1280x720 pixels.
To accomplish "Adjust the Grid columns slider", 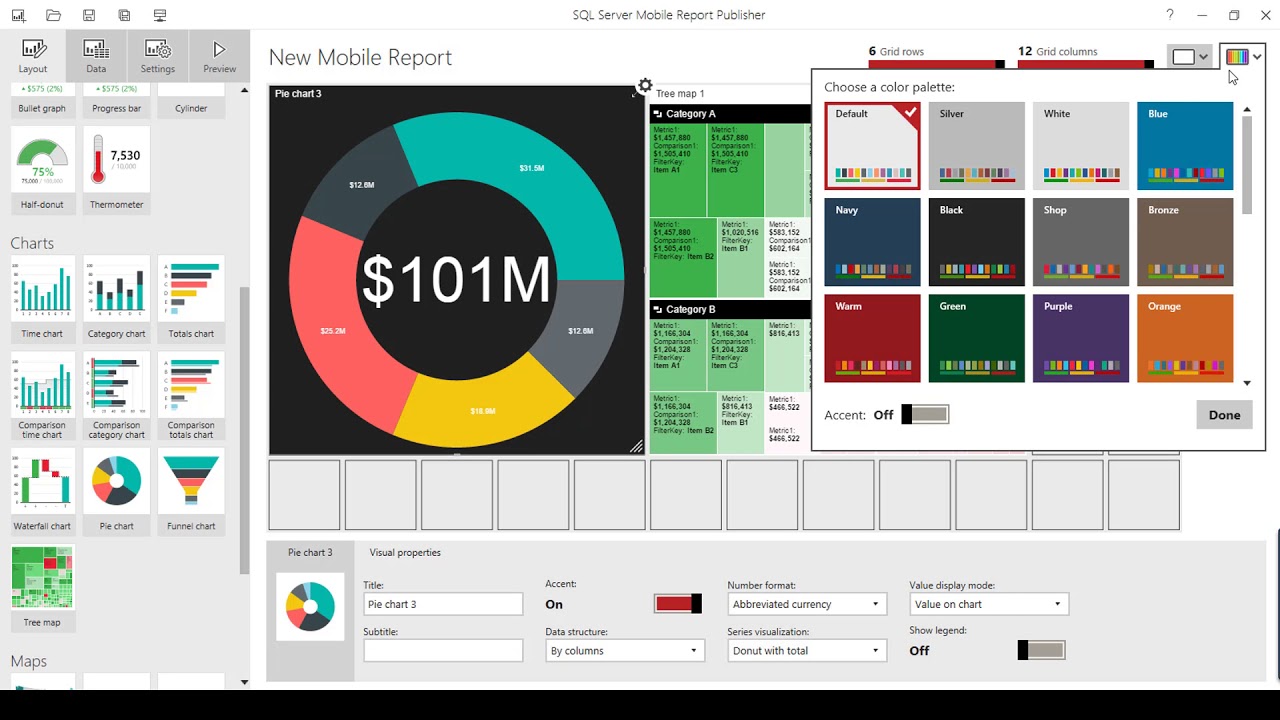I will click(1086, 65).
